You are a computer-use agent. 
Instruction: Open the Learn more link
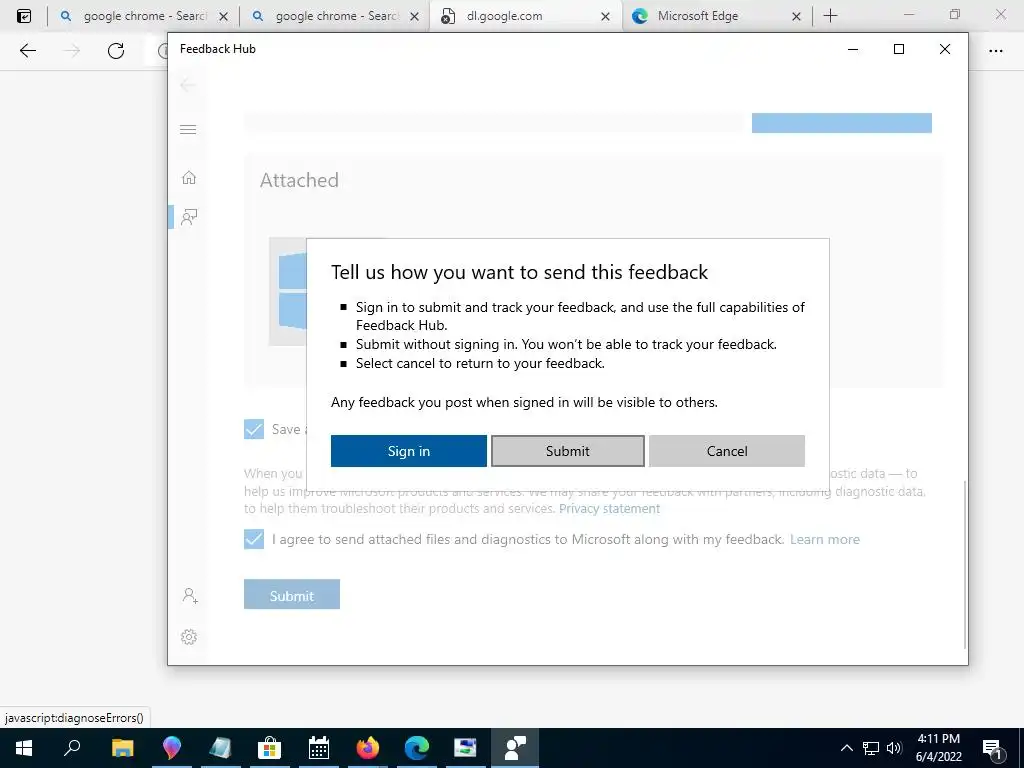tap(825, 539)
